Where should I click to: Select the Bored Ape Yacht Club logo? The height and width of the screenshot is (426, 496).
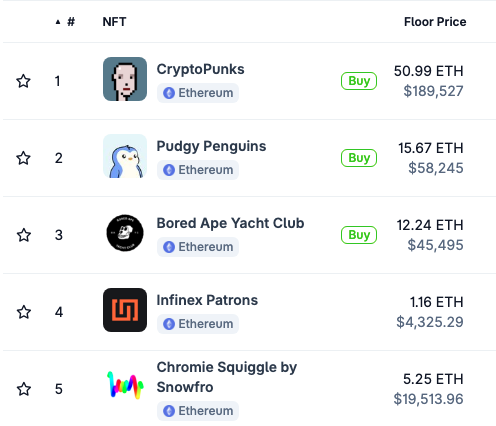coord(125,233)
